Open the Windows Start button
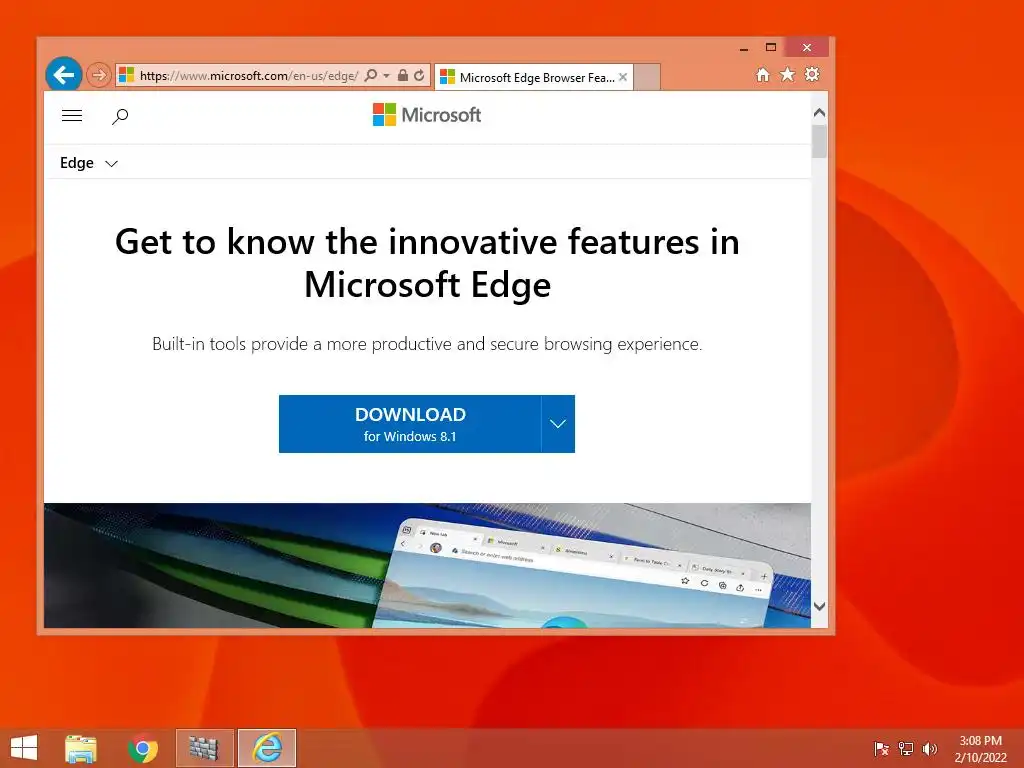This screenshot has width=1024, height=768. 24,748
